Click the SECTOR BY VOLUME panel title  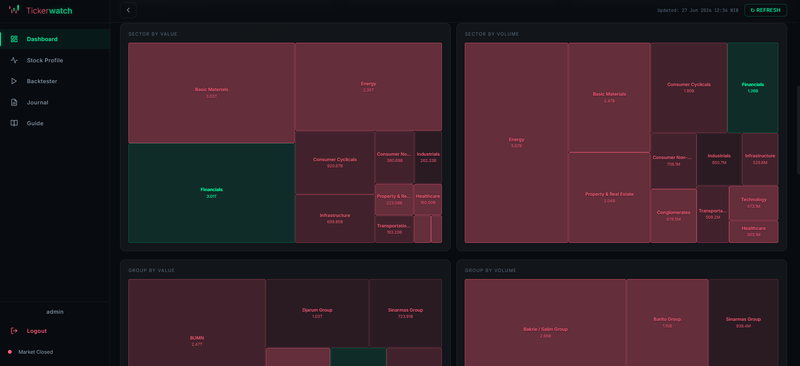(x=492, y=34)
